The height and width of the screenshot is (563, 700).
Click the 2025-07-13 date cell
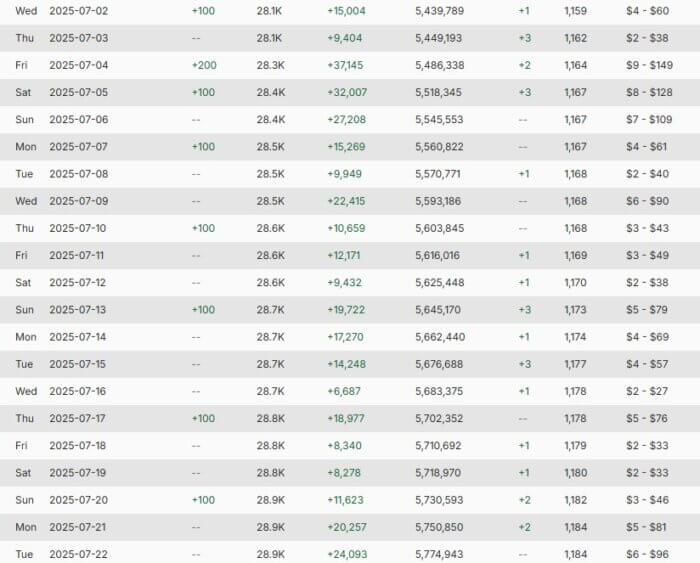click(79, 309)
